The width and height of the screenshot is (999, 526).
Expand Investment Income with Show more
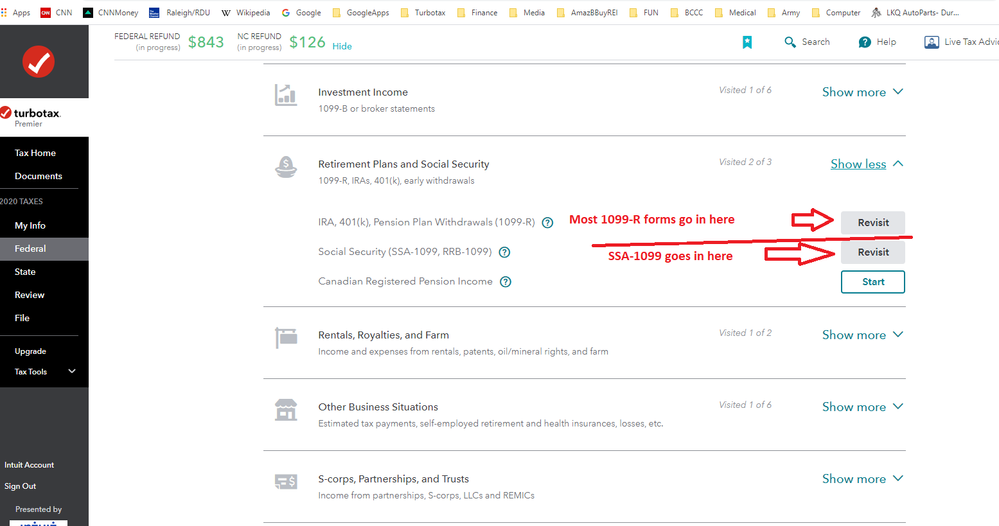point(863,92)
